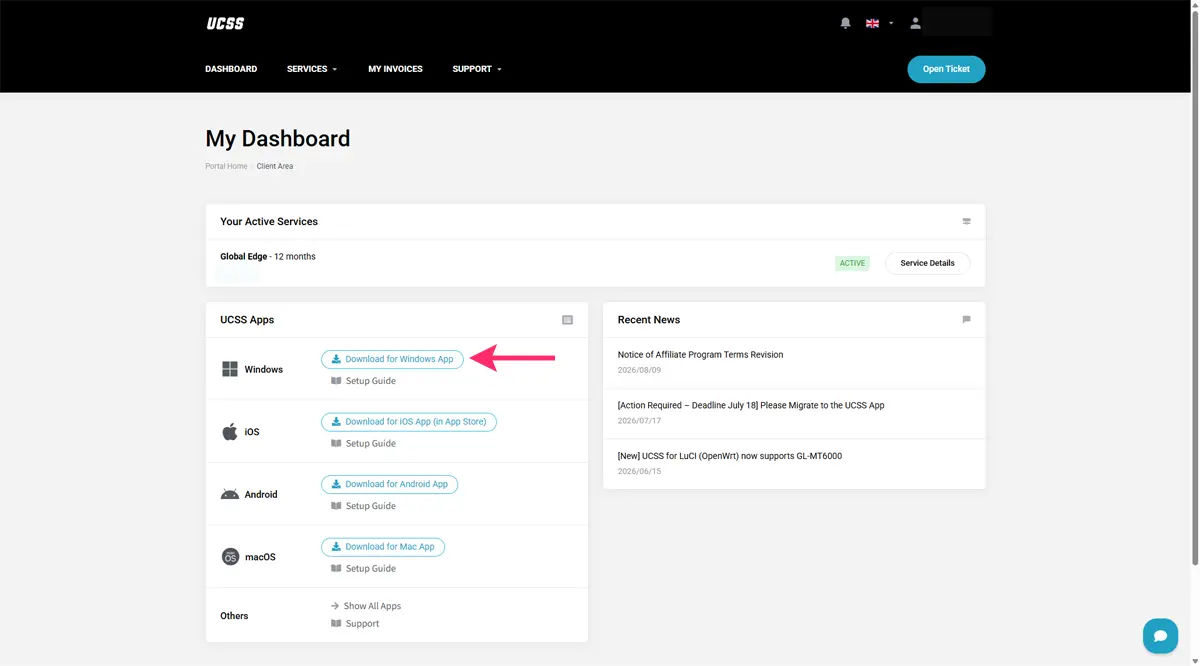Image resolution: width=1200 pixels, height=666 pixels.
Task: Open Service Details for Global Edge
Action: [x=927, y=263]
